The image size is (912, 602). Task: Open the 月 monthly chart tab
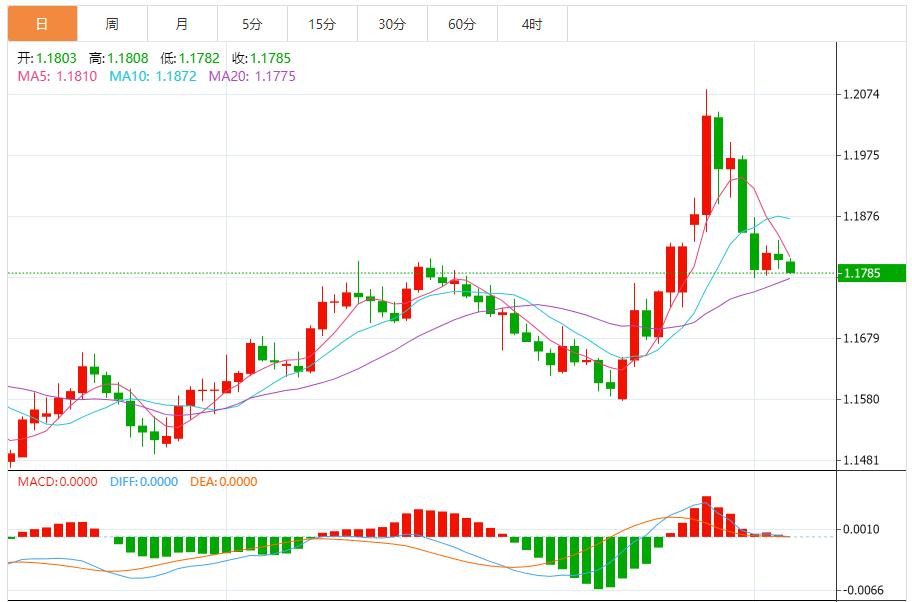[x=181, y=24]
